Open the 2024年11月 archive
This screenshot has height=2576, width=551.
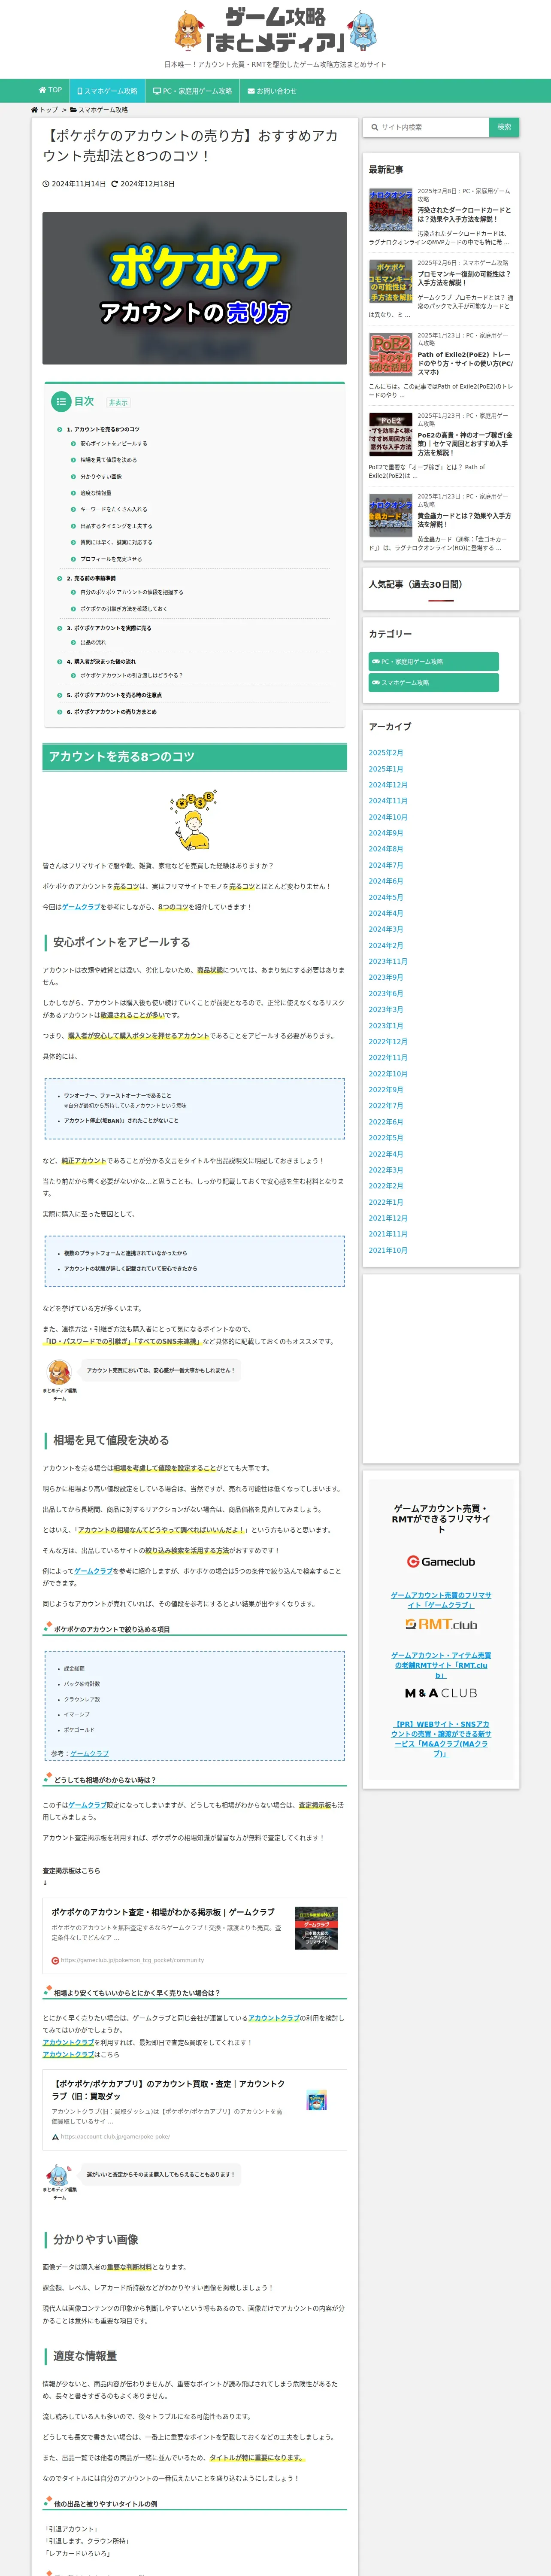point(388,801)
